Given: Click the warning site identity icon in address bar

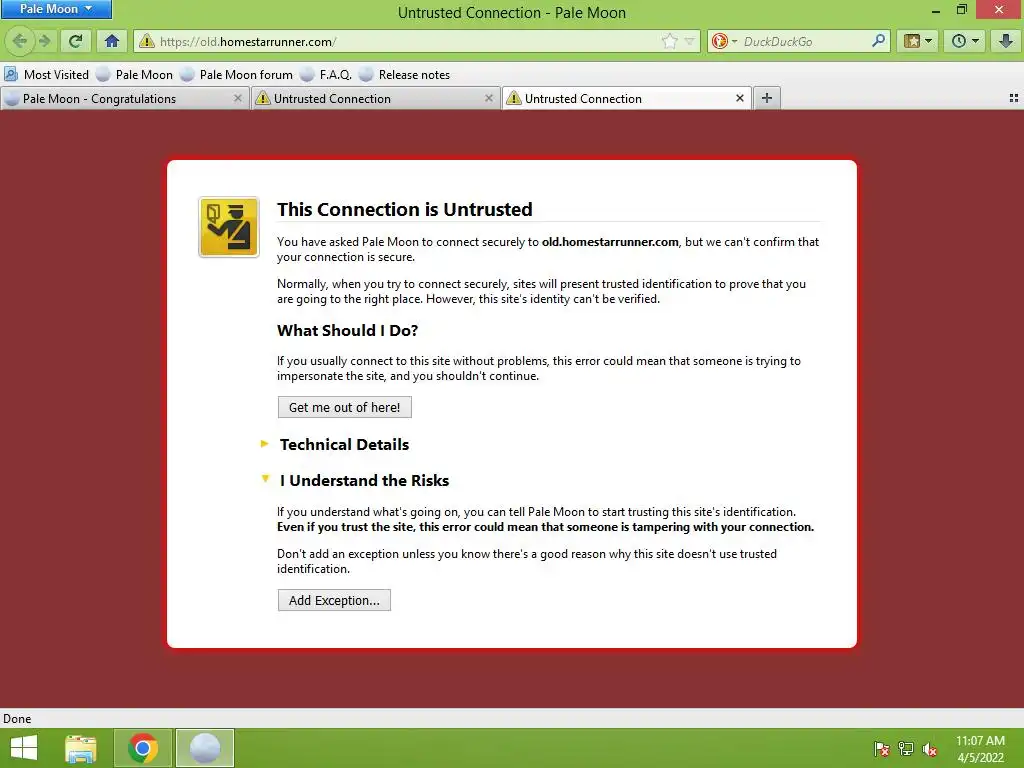Looking at the screenshot, I should click(147, 41).
